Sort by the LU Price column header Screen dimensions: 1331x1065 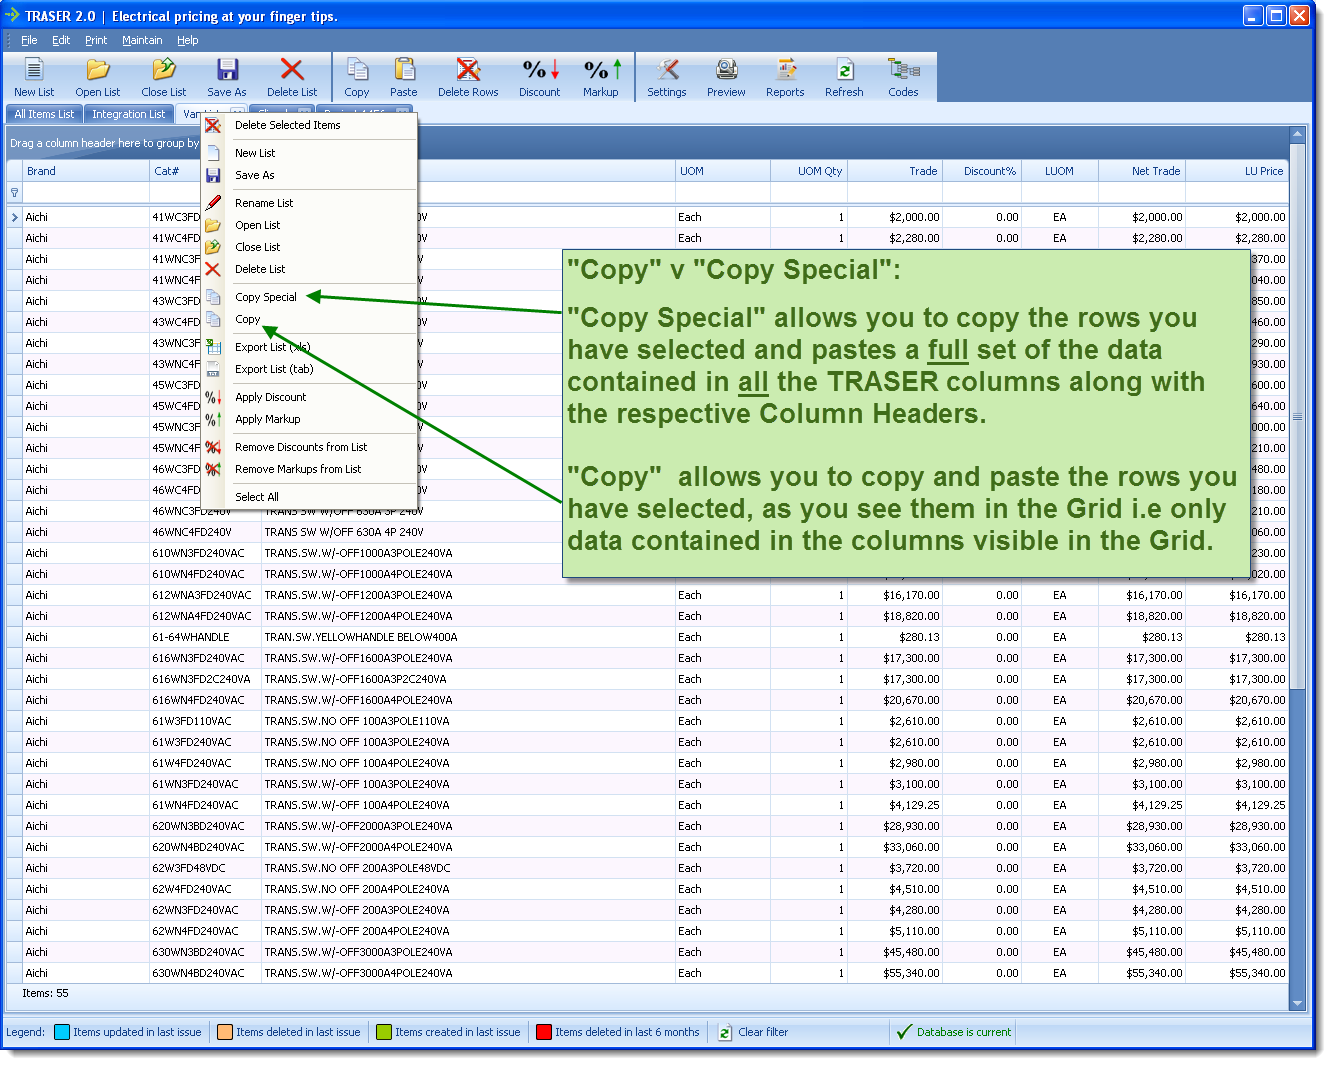coord(1237,171)
